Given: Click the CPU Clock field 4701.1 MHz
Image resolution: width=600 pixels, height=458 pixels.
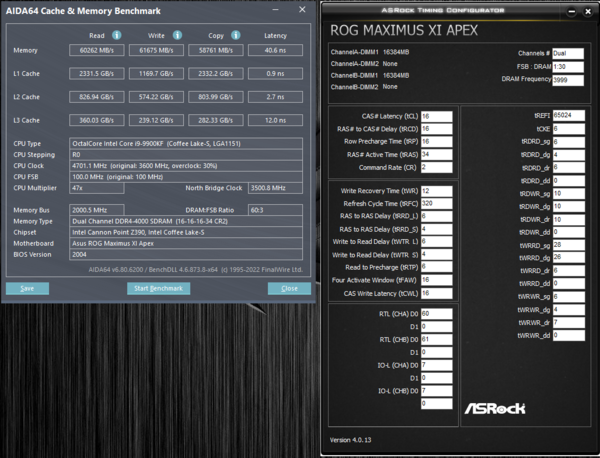Looking at the screenshot, I should 186,166.
